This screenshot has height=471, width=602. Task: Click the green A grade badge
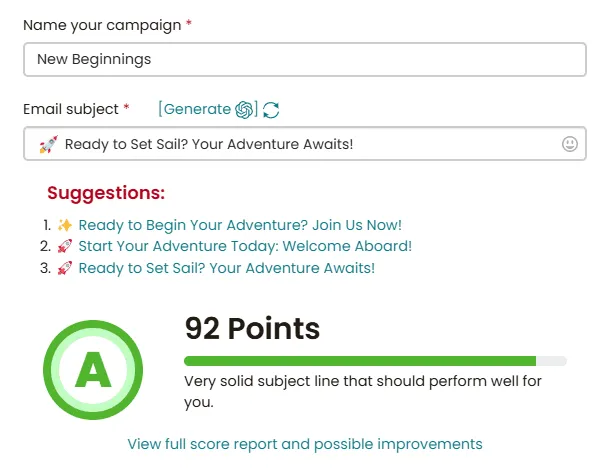coord(93,370)
